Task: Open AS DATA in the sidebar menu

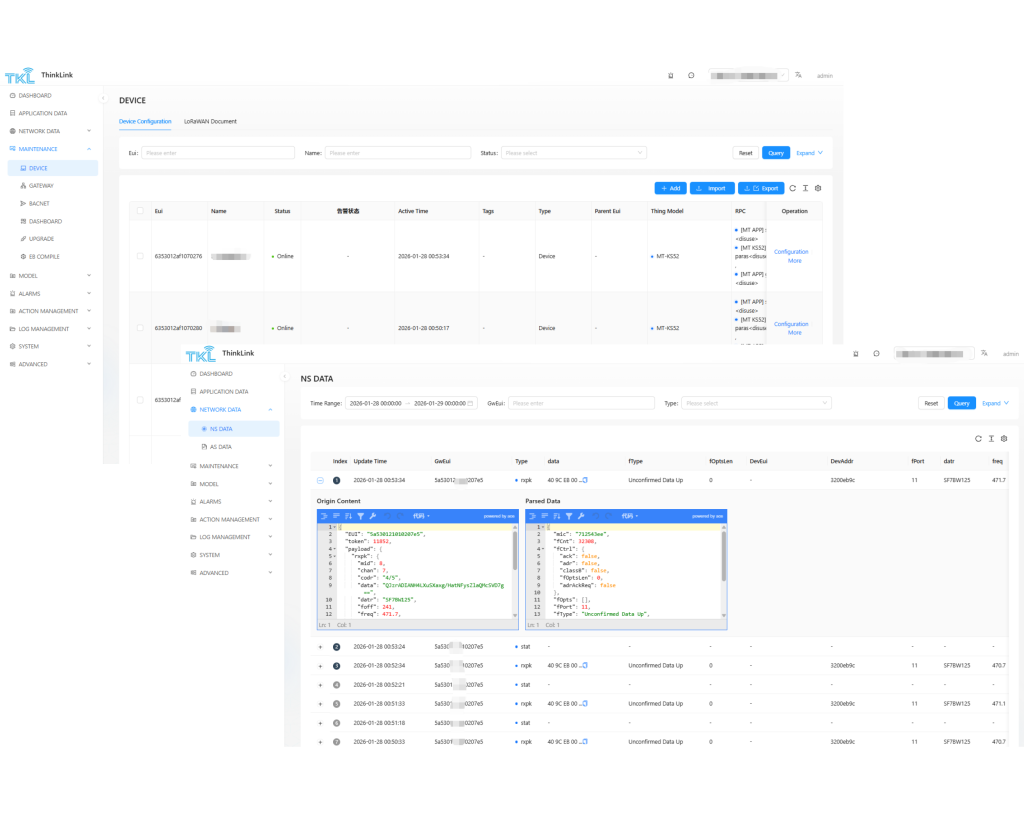Action: point(221,446)
